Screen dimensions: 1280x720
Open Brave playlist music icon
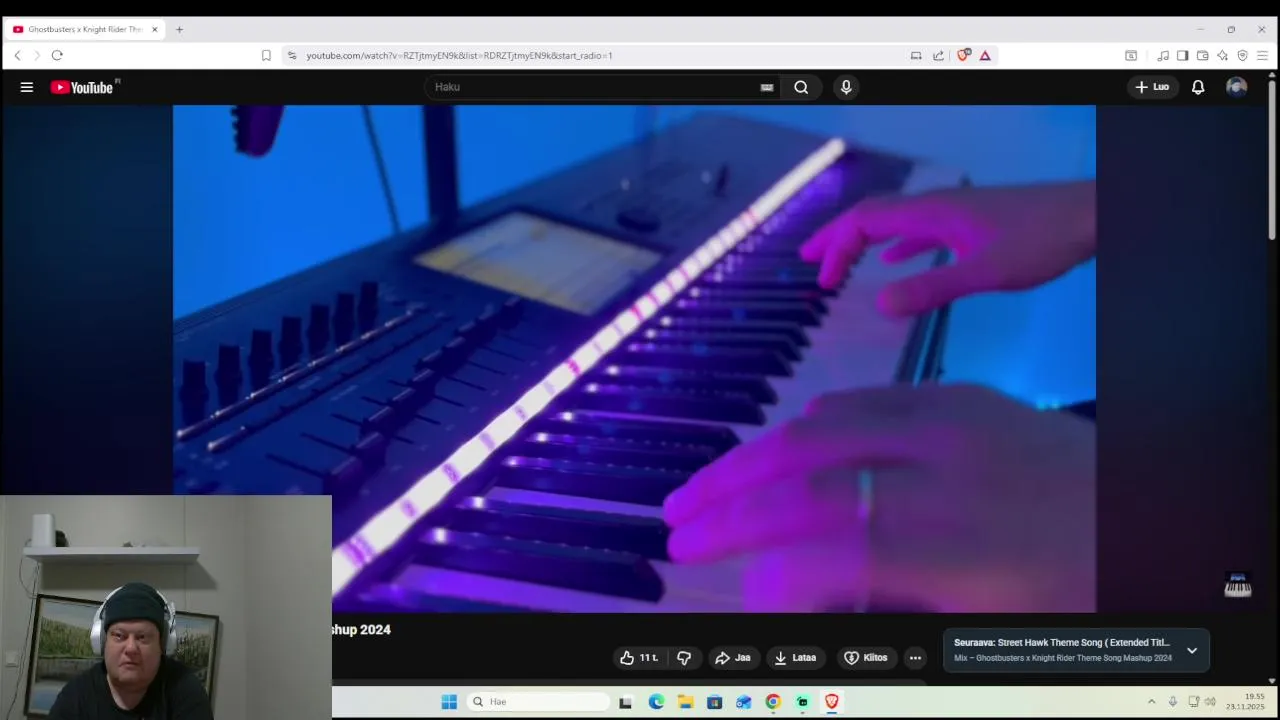point(1163,55)
